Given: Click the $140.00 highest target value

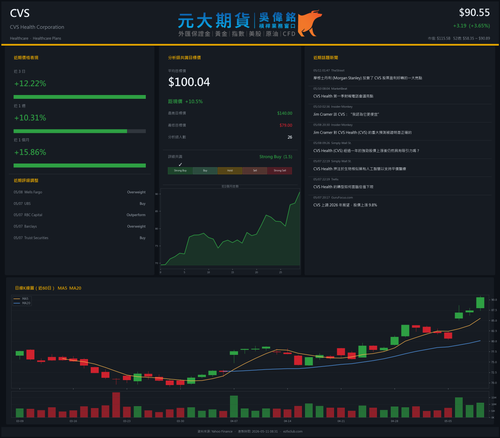Looking at the screenshot, I should [285, 113].
